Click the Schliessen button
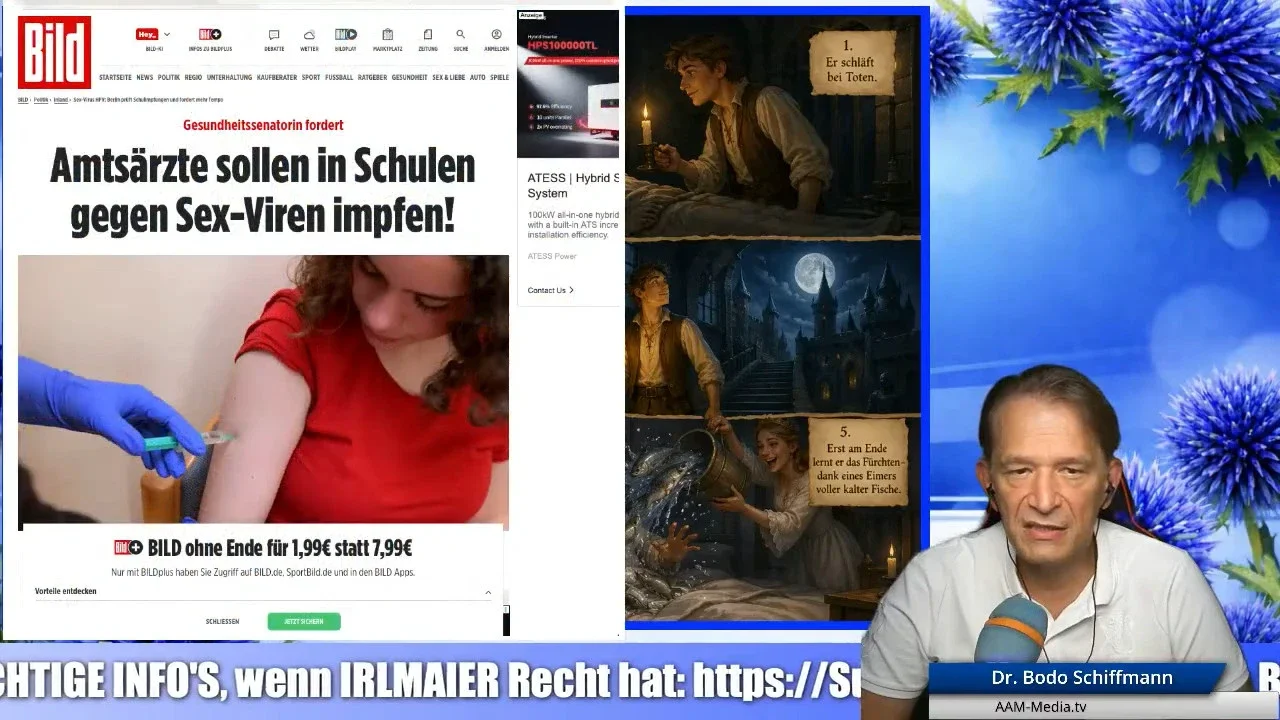The width and height of the screenshot is (1280, 720). coord(222,621)
